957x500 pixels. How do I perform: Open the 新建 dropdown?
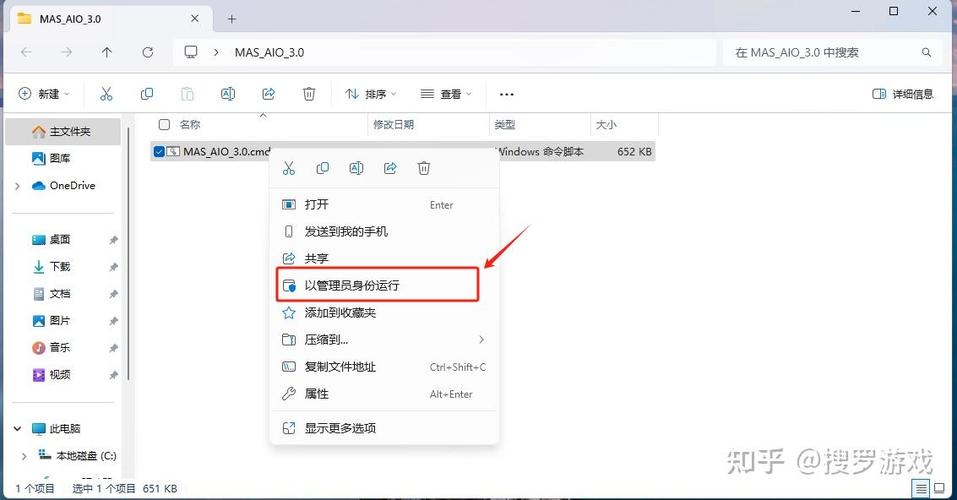pyautogui.click(x=45, y=94)
